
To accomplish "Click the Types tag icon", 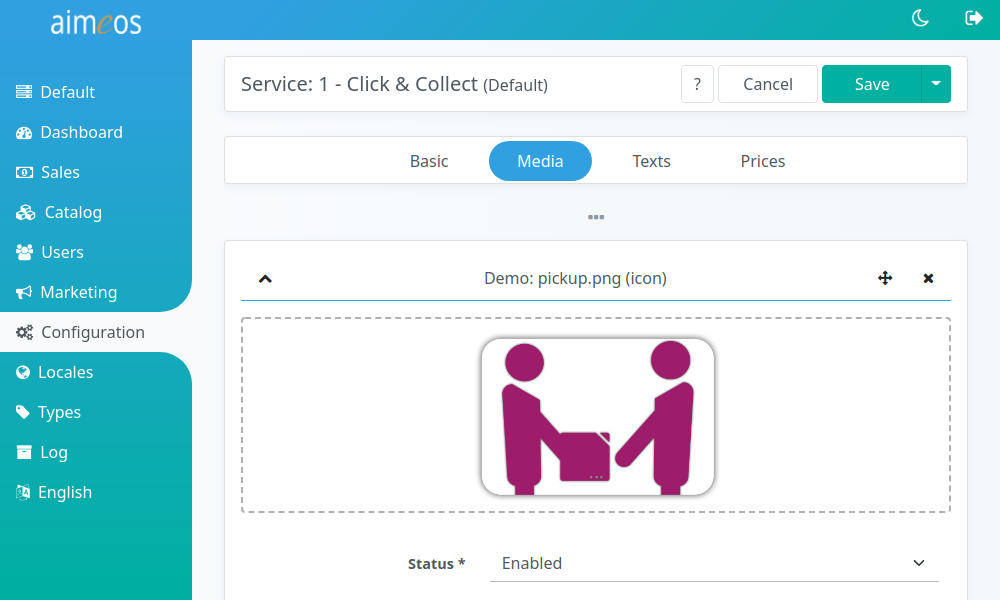I will 23,412.
